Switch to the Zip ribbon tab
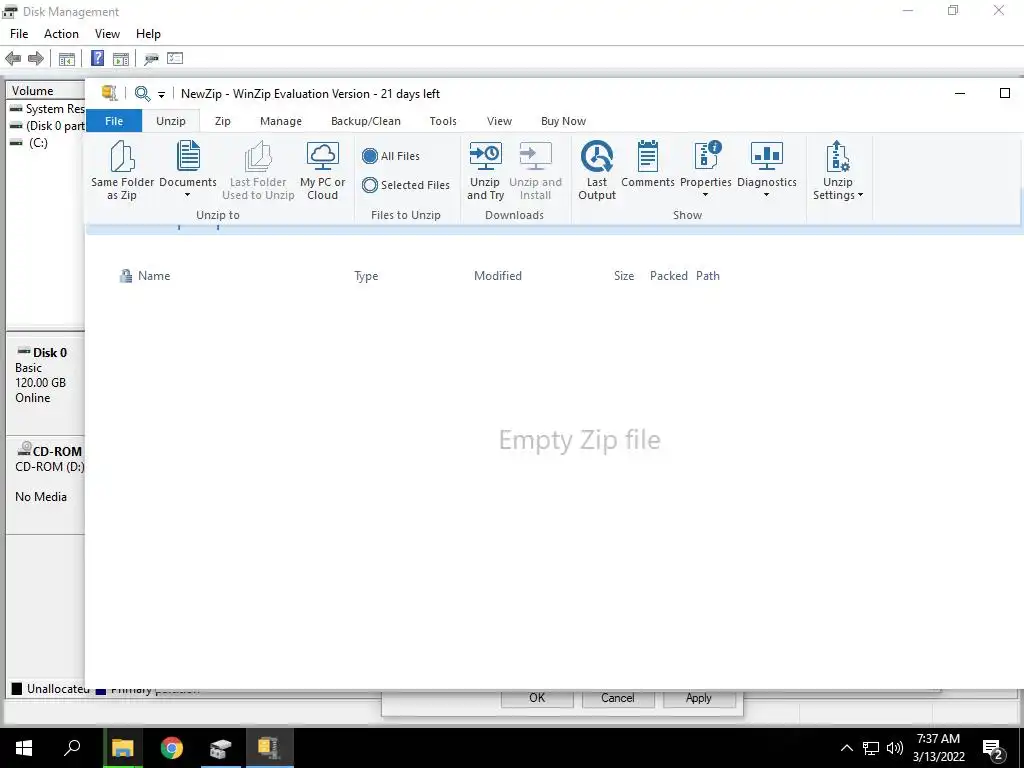 223,121
